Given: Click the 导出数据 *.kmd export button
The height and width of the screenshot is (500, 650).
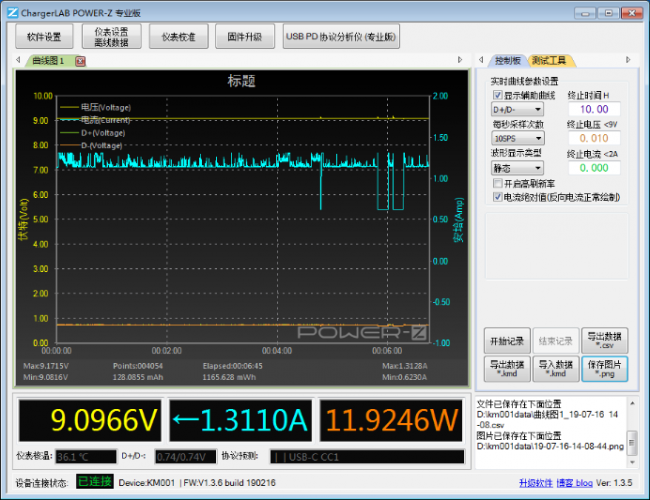Looking at the screenshot, I should tap(507, 369).
